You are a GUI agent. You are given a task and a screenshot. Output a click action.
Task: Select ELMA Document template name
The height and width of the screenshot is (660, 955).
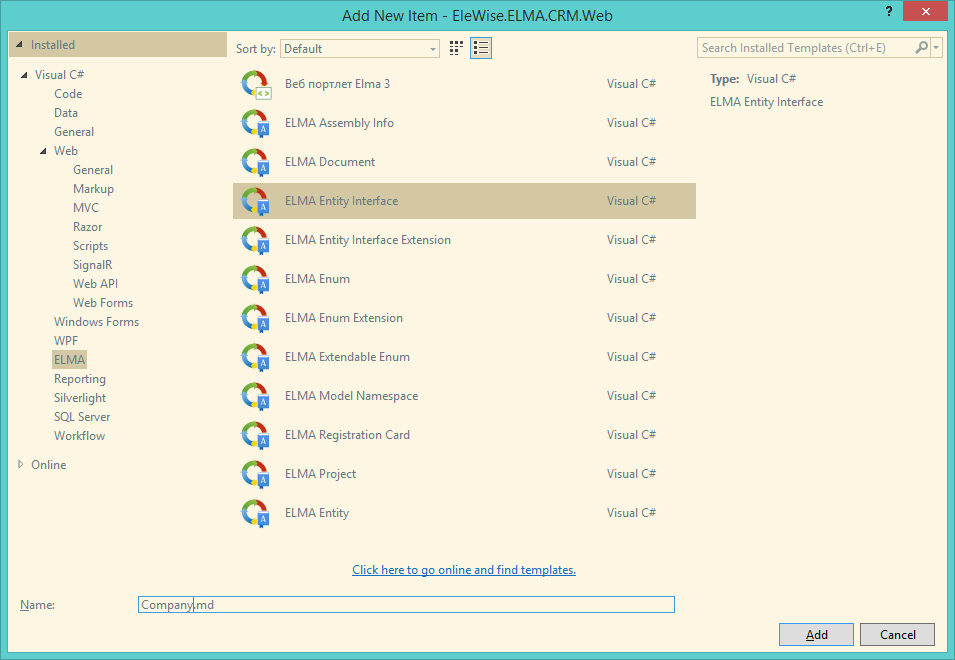click(x=329, y=162)
